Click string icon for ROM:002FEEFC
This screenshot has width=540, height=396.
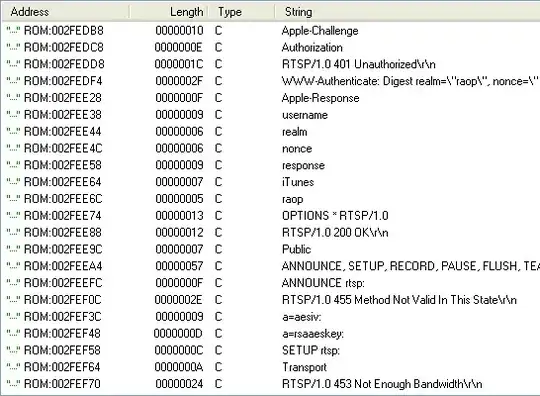13,283
